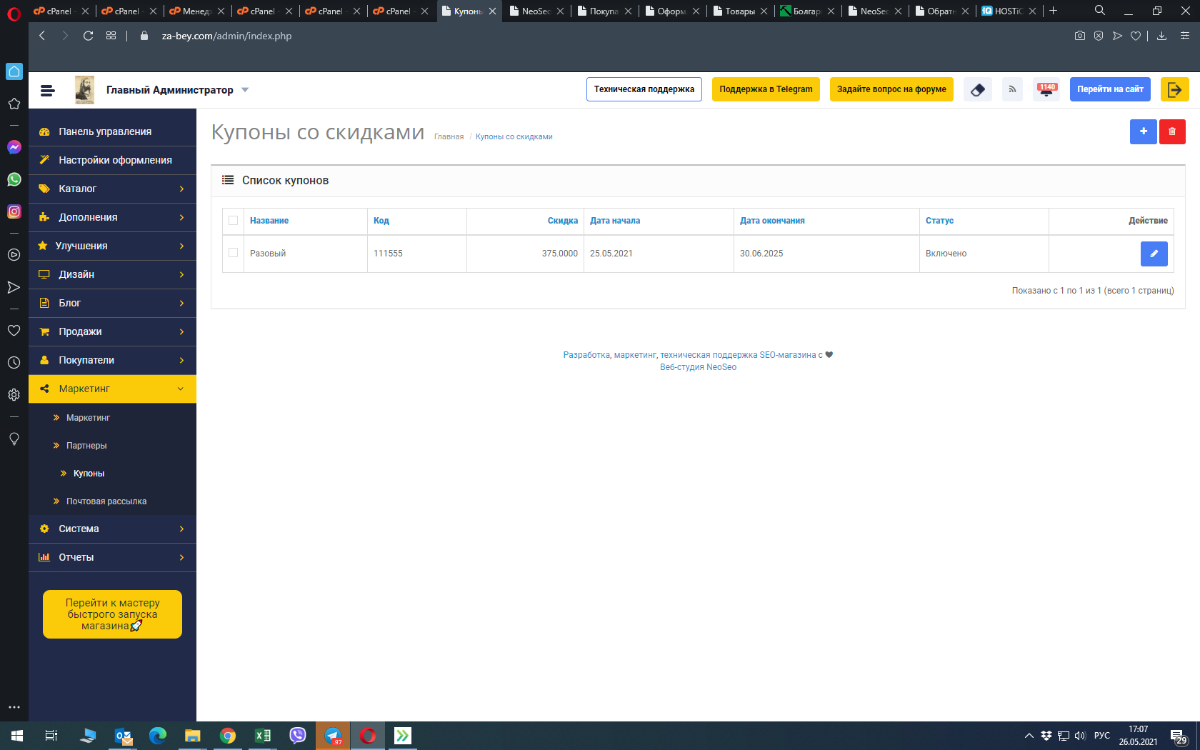The image size is (1200, 750).
Task: Click the RSS feed icon
Action: pyautogui.click(x=1013, y=89)
